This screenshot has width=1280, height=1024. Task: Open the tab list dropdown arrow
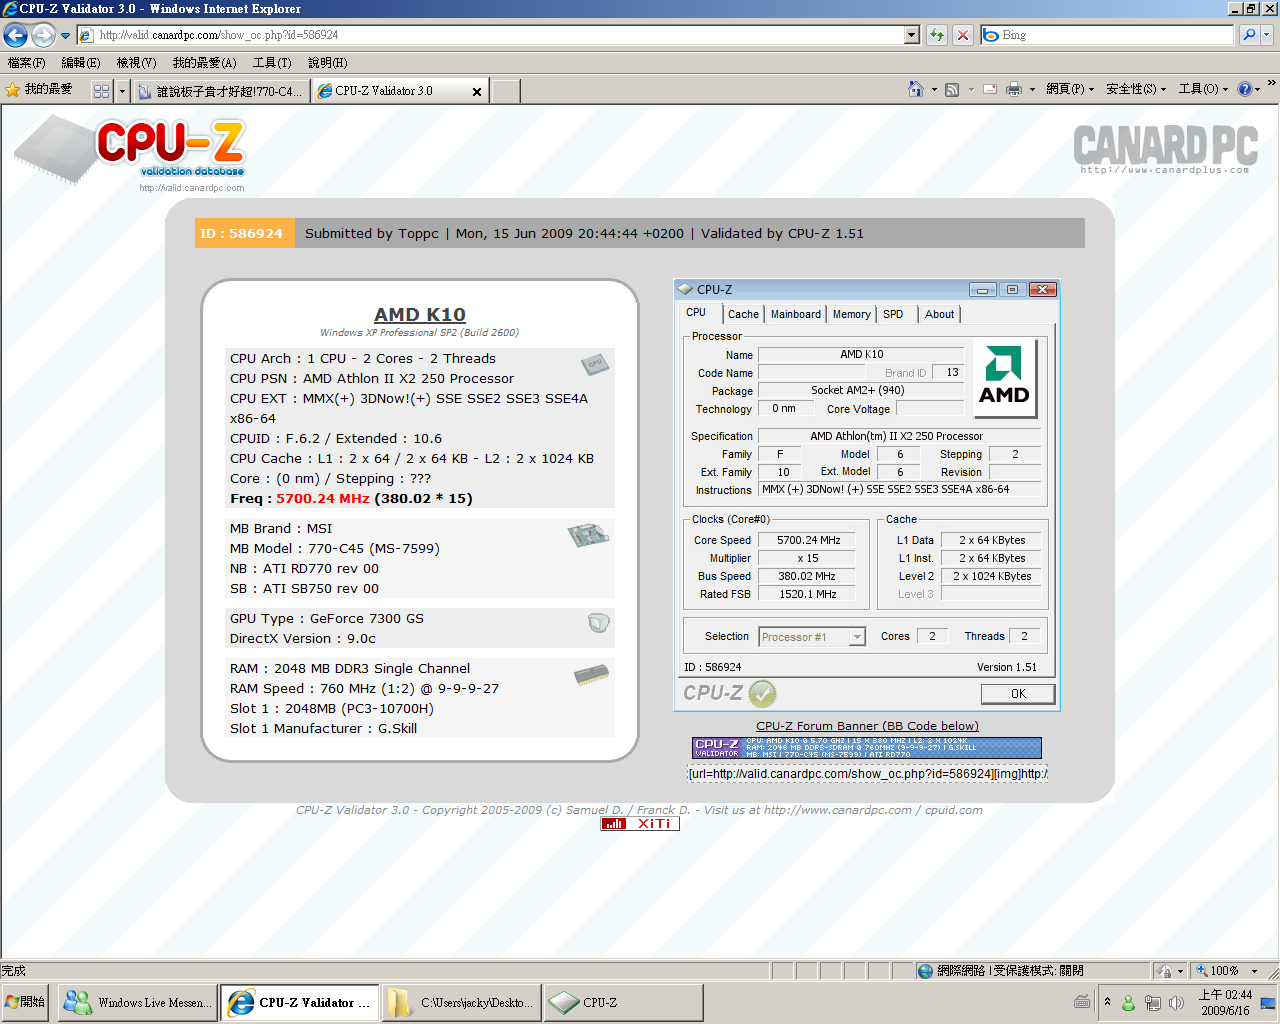123,91
